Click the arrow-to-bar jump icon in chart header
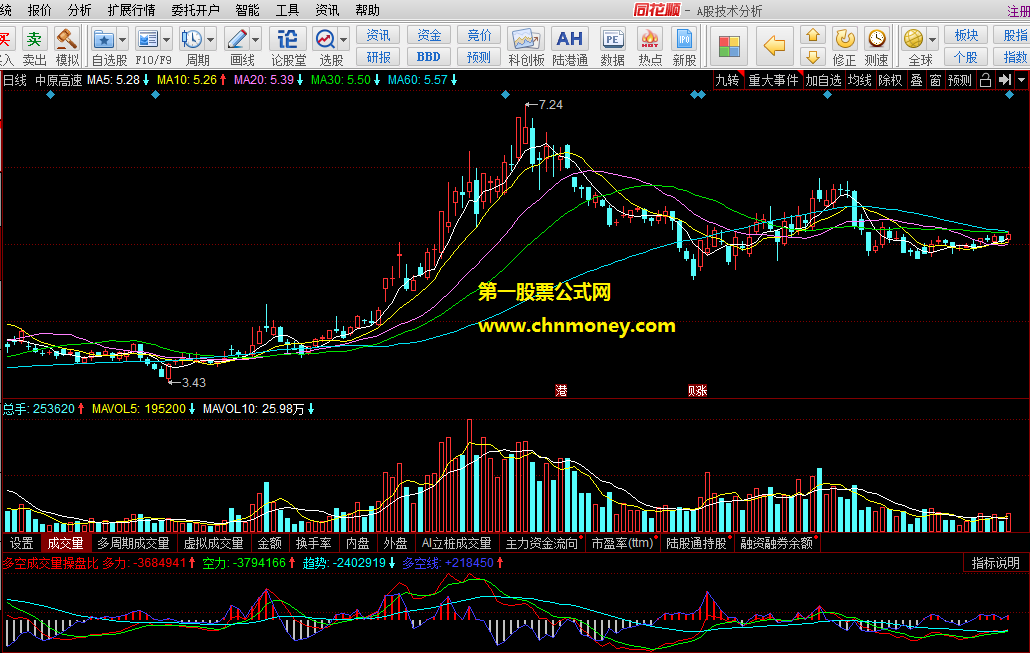The image size is (1030, 653). [1004, 80]
